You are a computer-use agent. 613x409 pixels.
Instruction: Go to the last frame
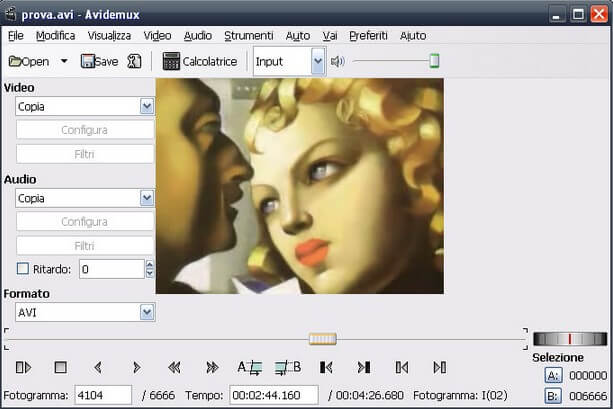tap(440, 368)
